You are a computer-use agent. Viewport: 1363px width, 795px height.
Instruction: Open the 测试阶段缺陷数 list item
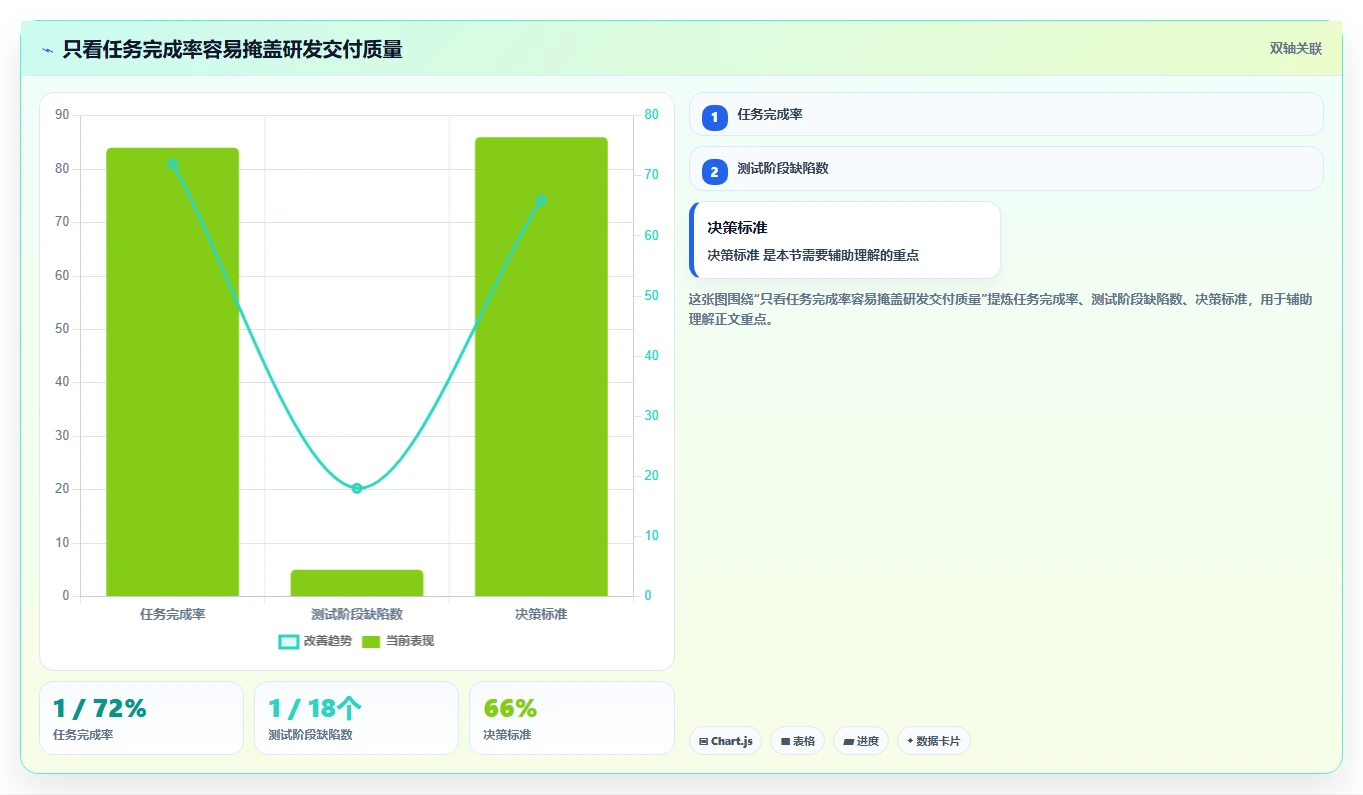tap(1006, 168)
